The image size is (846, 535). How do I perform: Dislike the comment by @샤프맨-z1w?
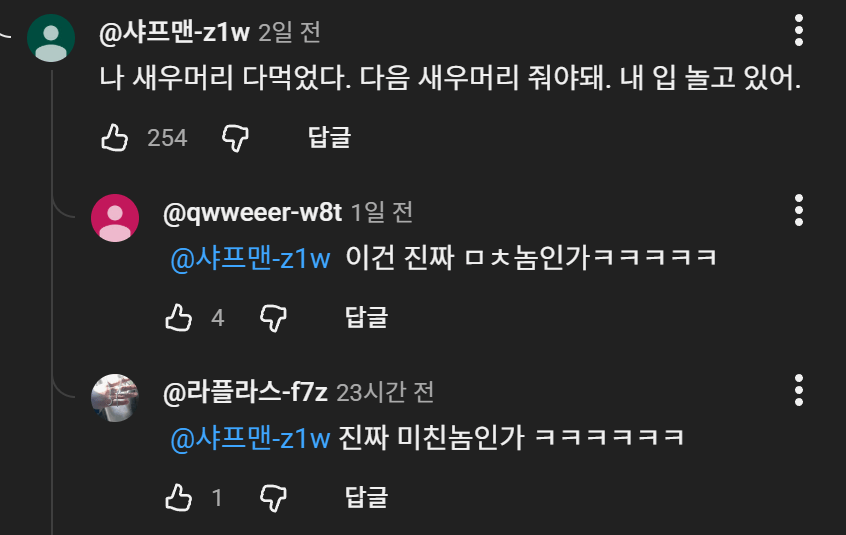(x=235, y=138)
